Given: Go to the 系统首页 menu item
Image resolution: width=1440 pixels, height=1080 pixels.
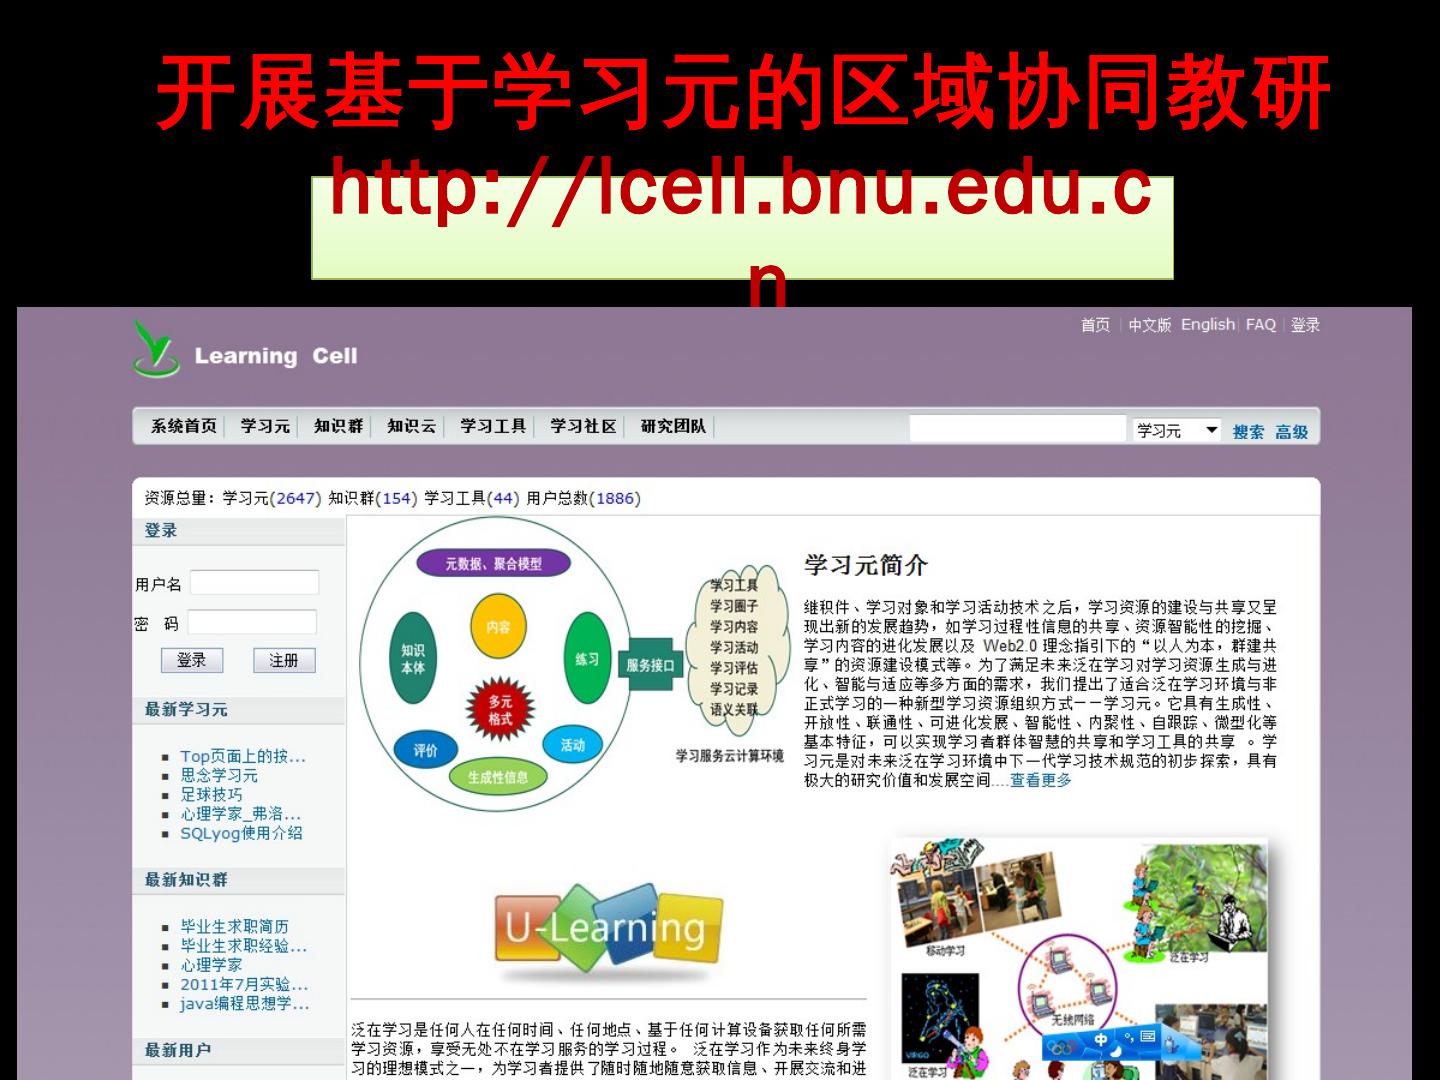Looking at the screenshot, I should pyautogui.click(x=184, y=426).
